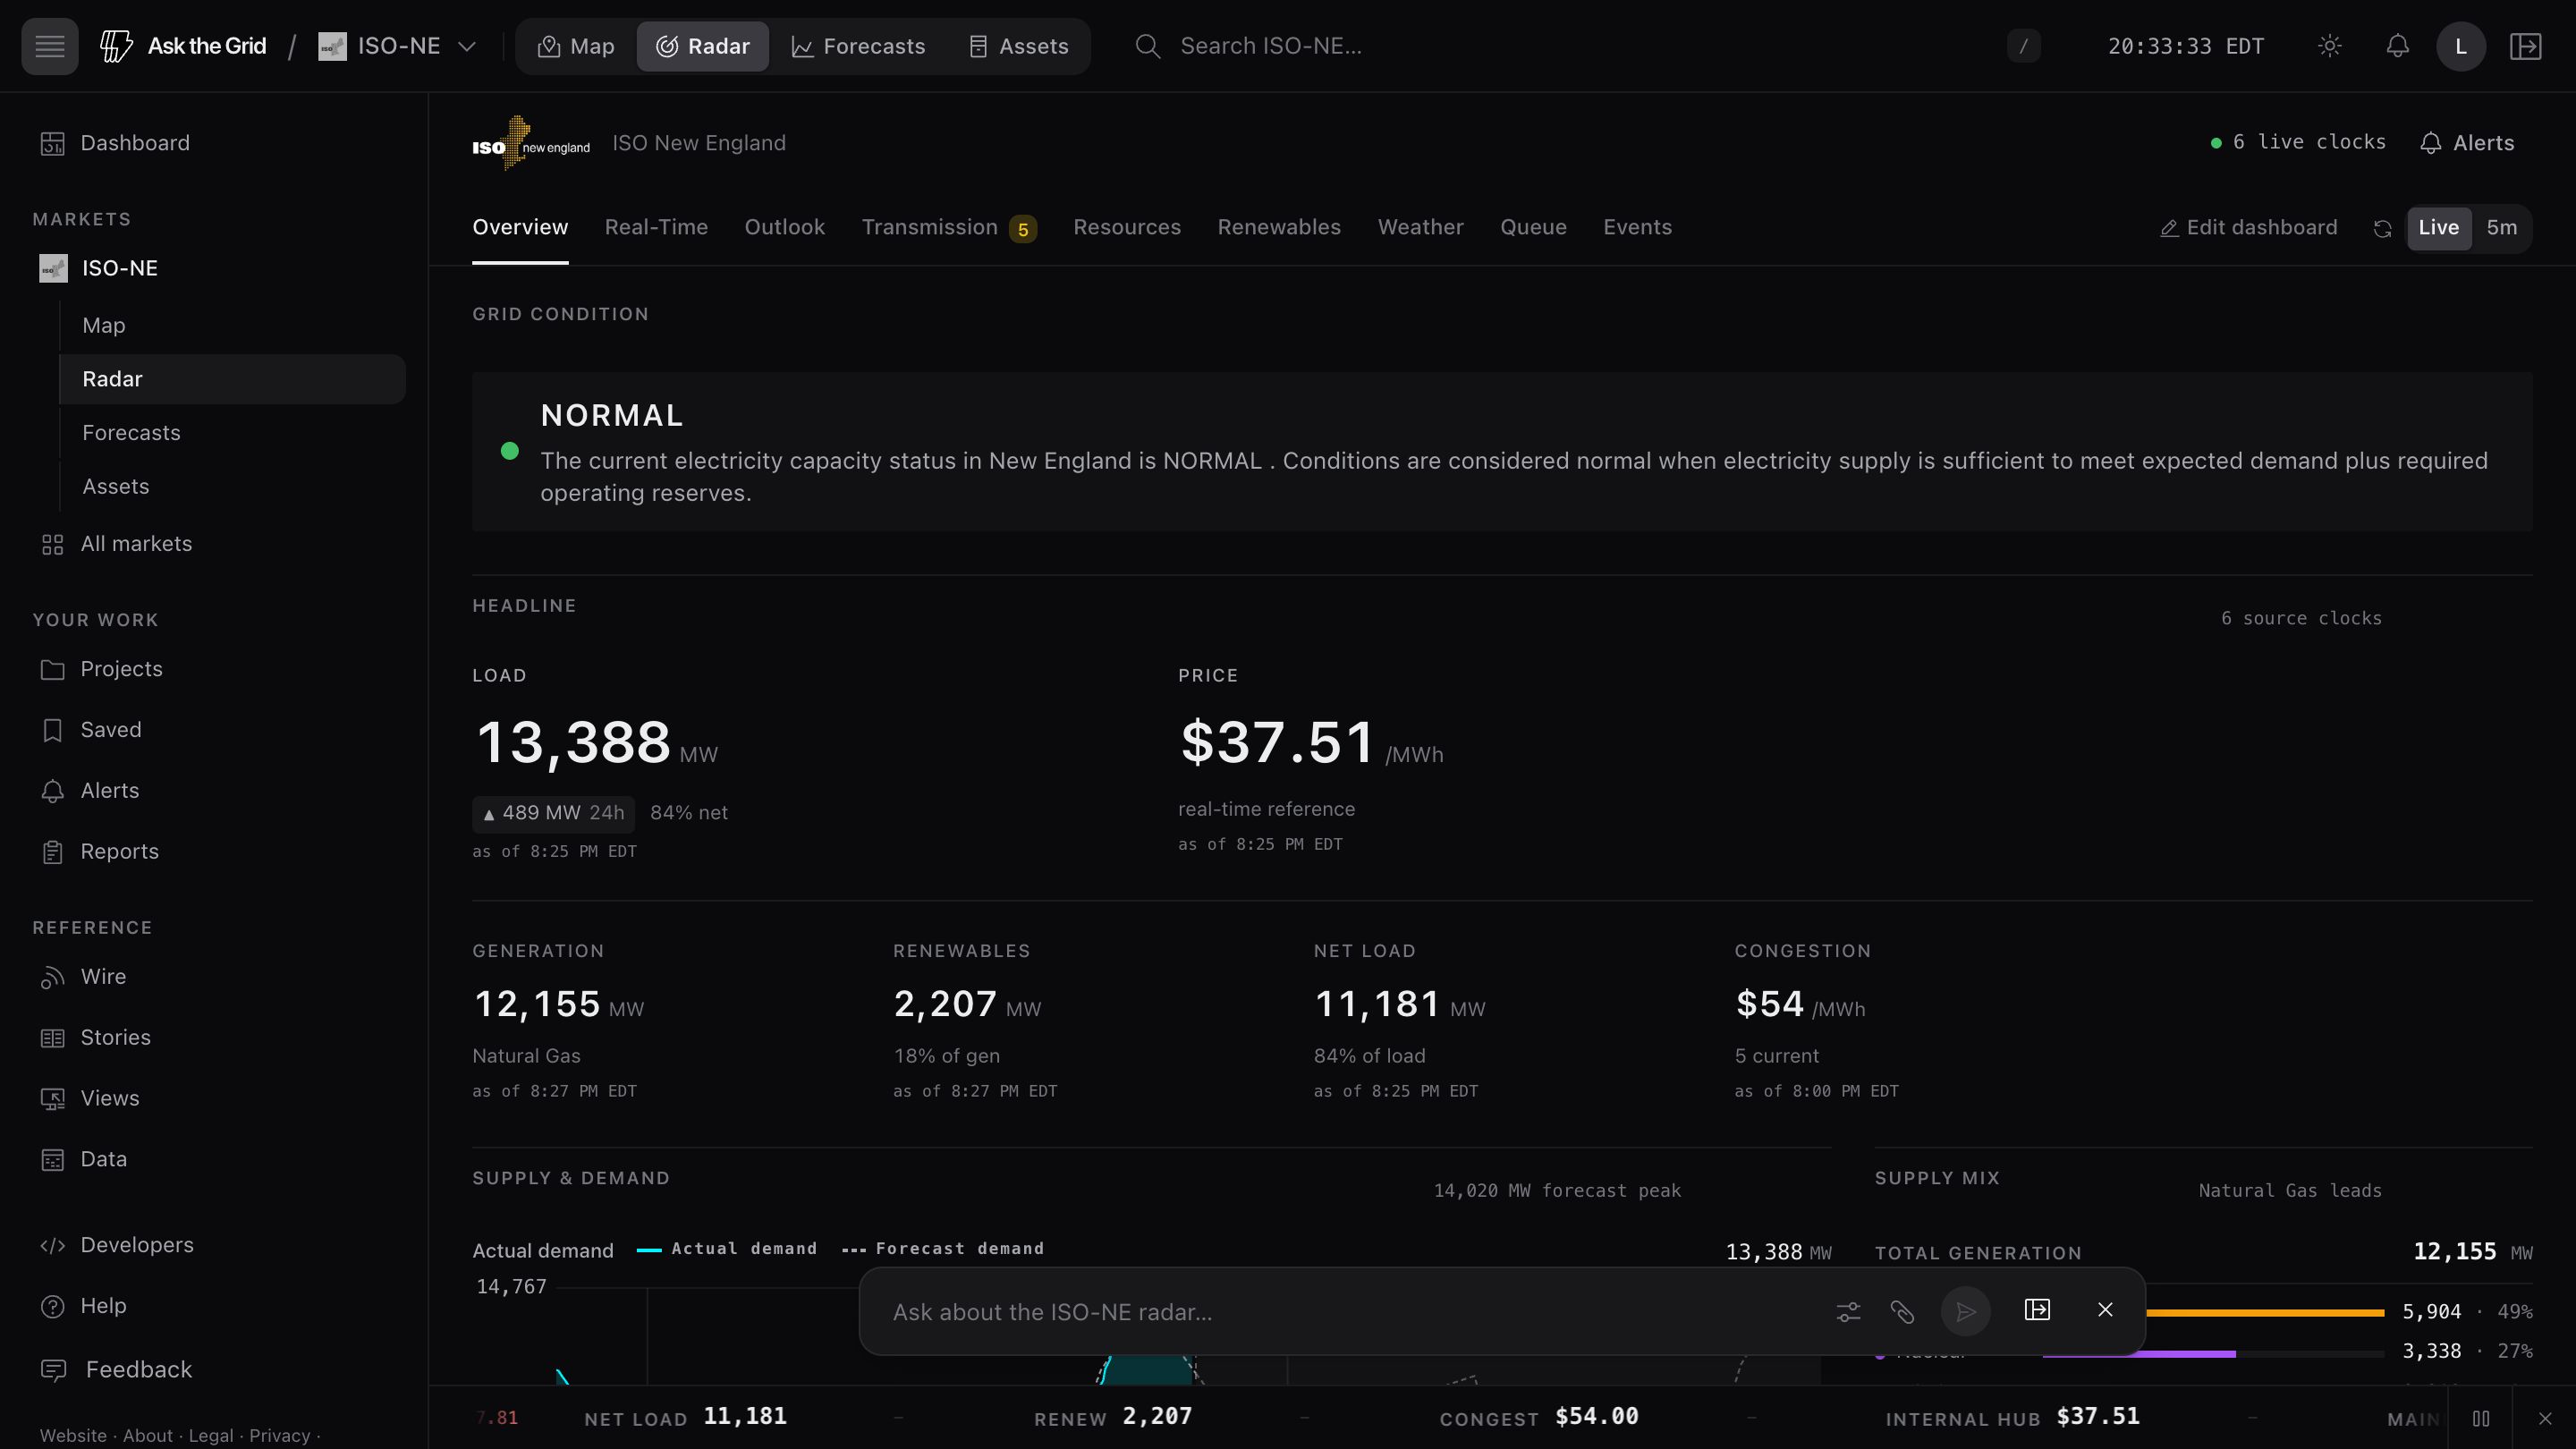
Task: Switch to the Queue tab
Action: point(1533,228)
